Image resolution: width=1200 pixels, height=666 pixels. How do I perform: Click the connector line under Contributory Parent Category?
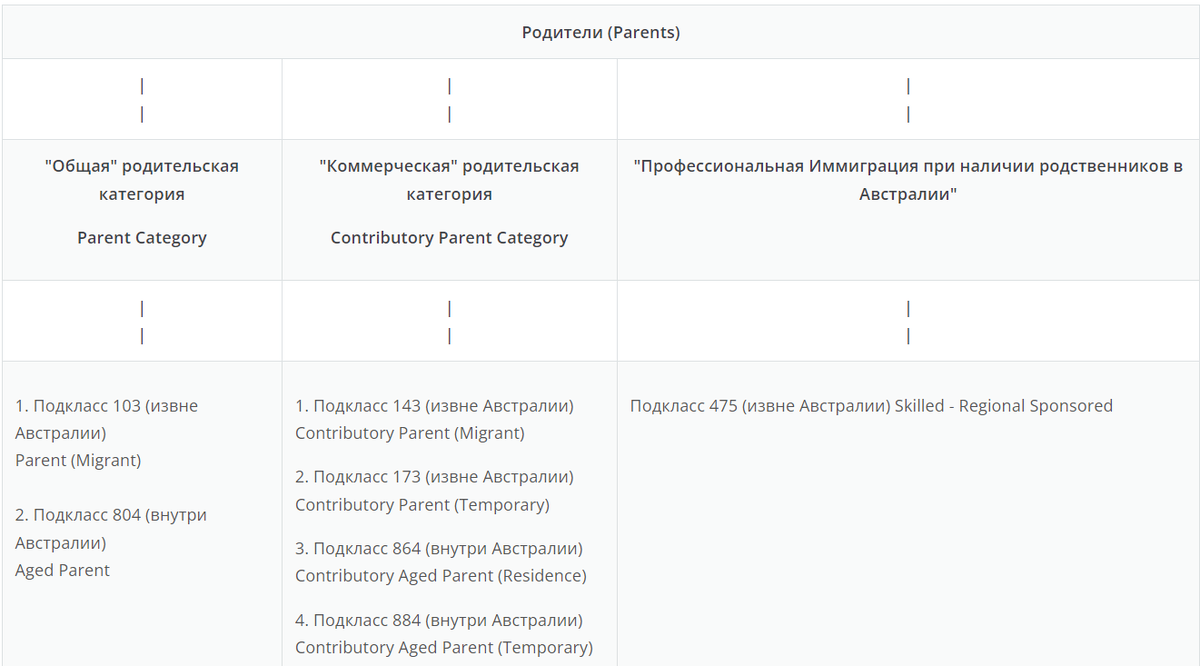450,322
